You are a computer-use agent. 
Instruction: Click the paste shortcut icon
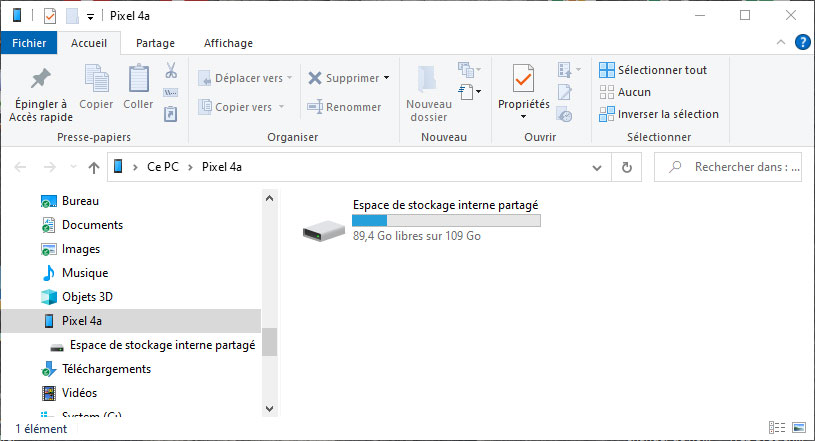point(170,113)
